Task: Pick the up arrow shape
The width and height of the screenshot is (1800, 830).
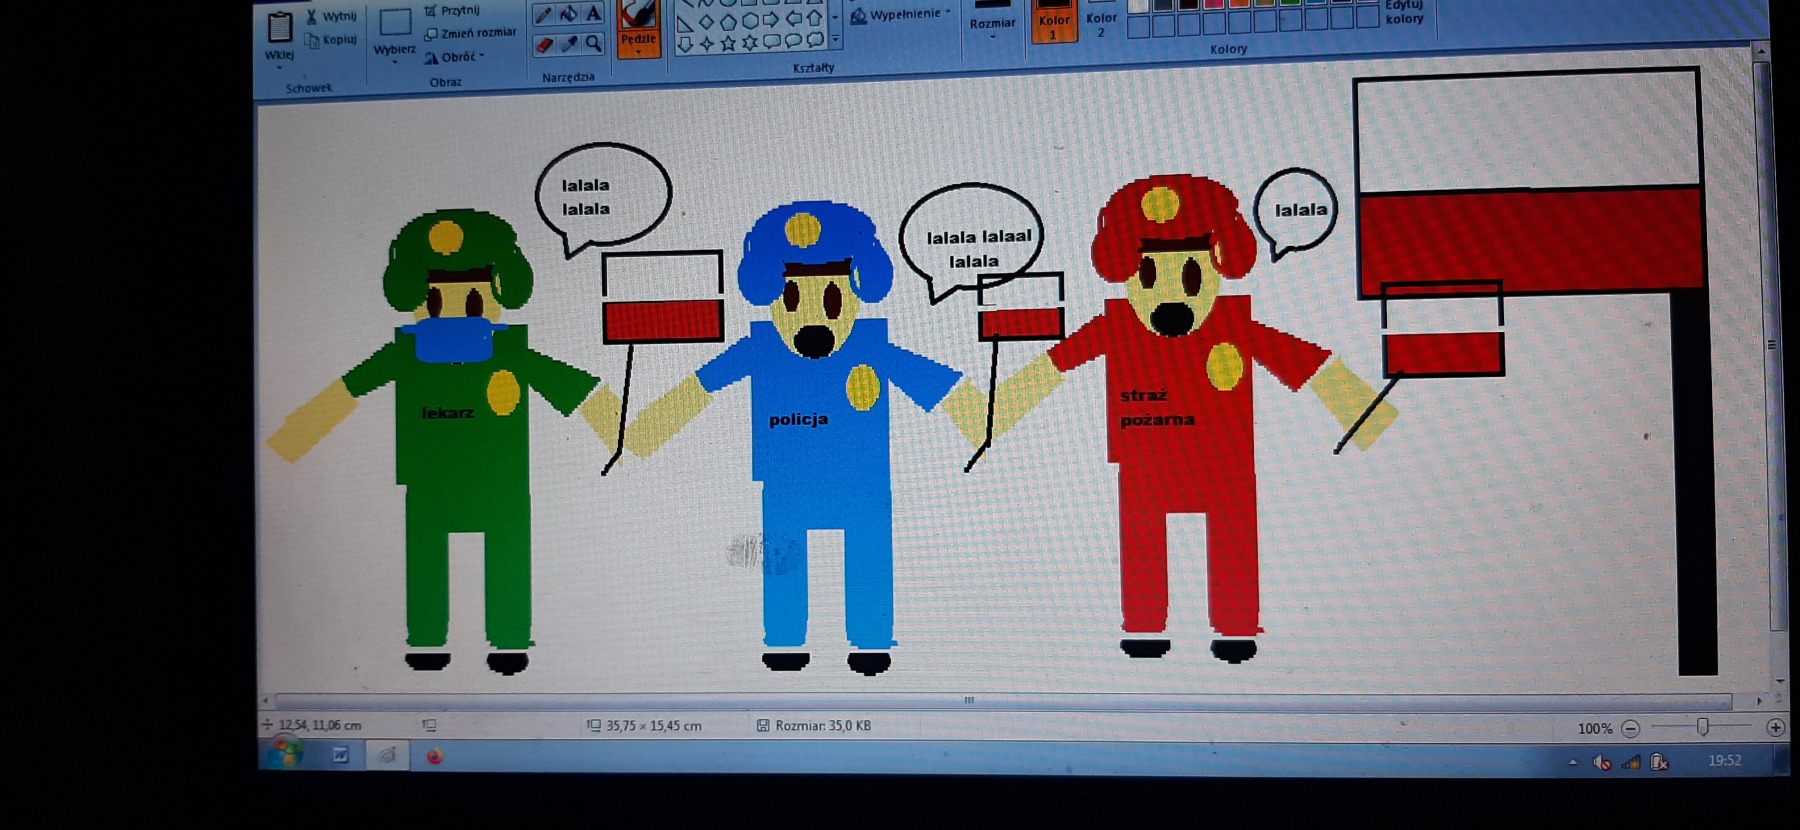Action: (814, 18)
